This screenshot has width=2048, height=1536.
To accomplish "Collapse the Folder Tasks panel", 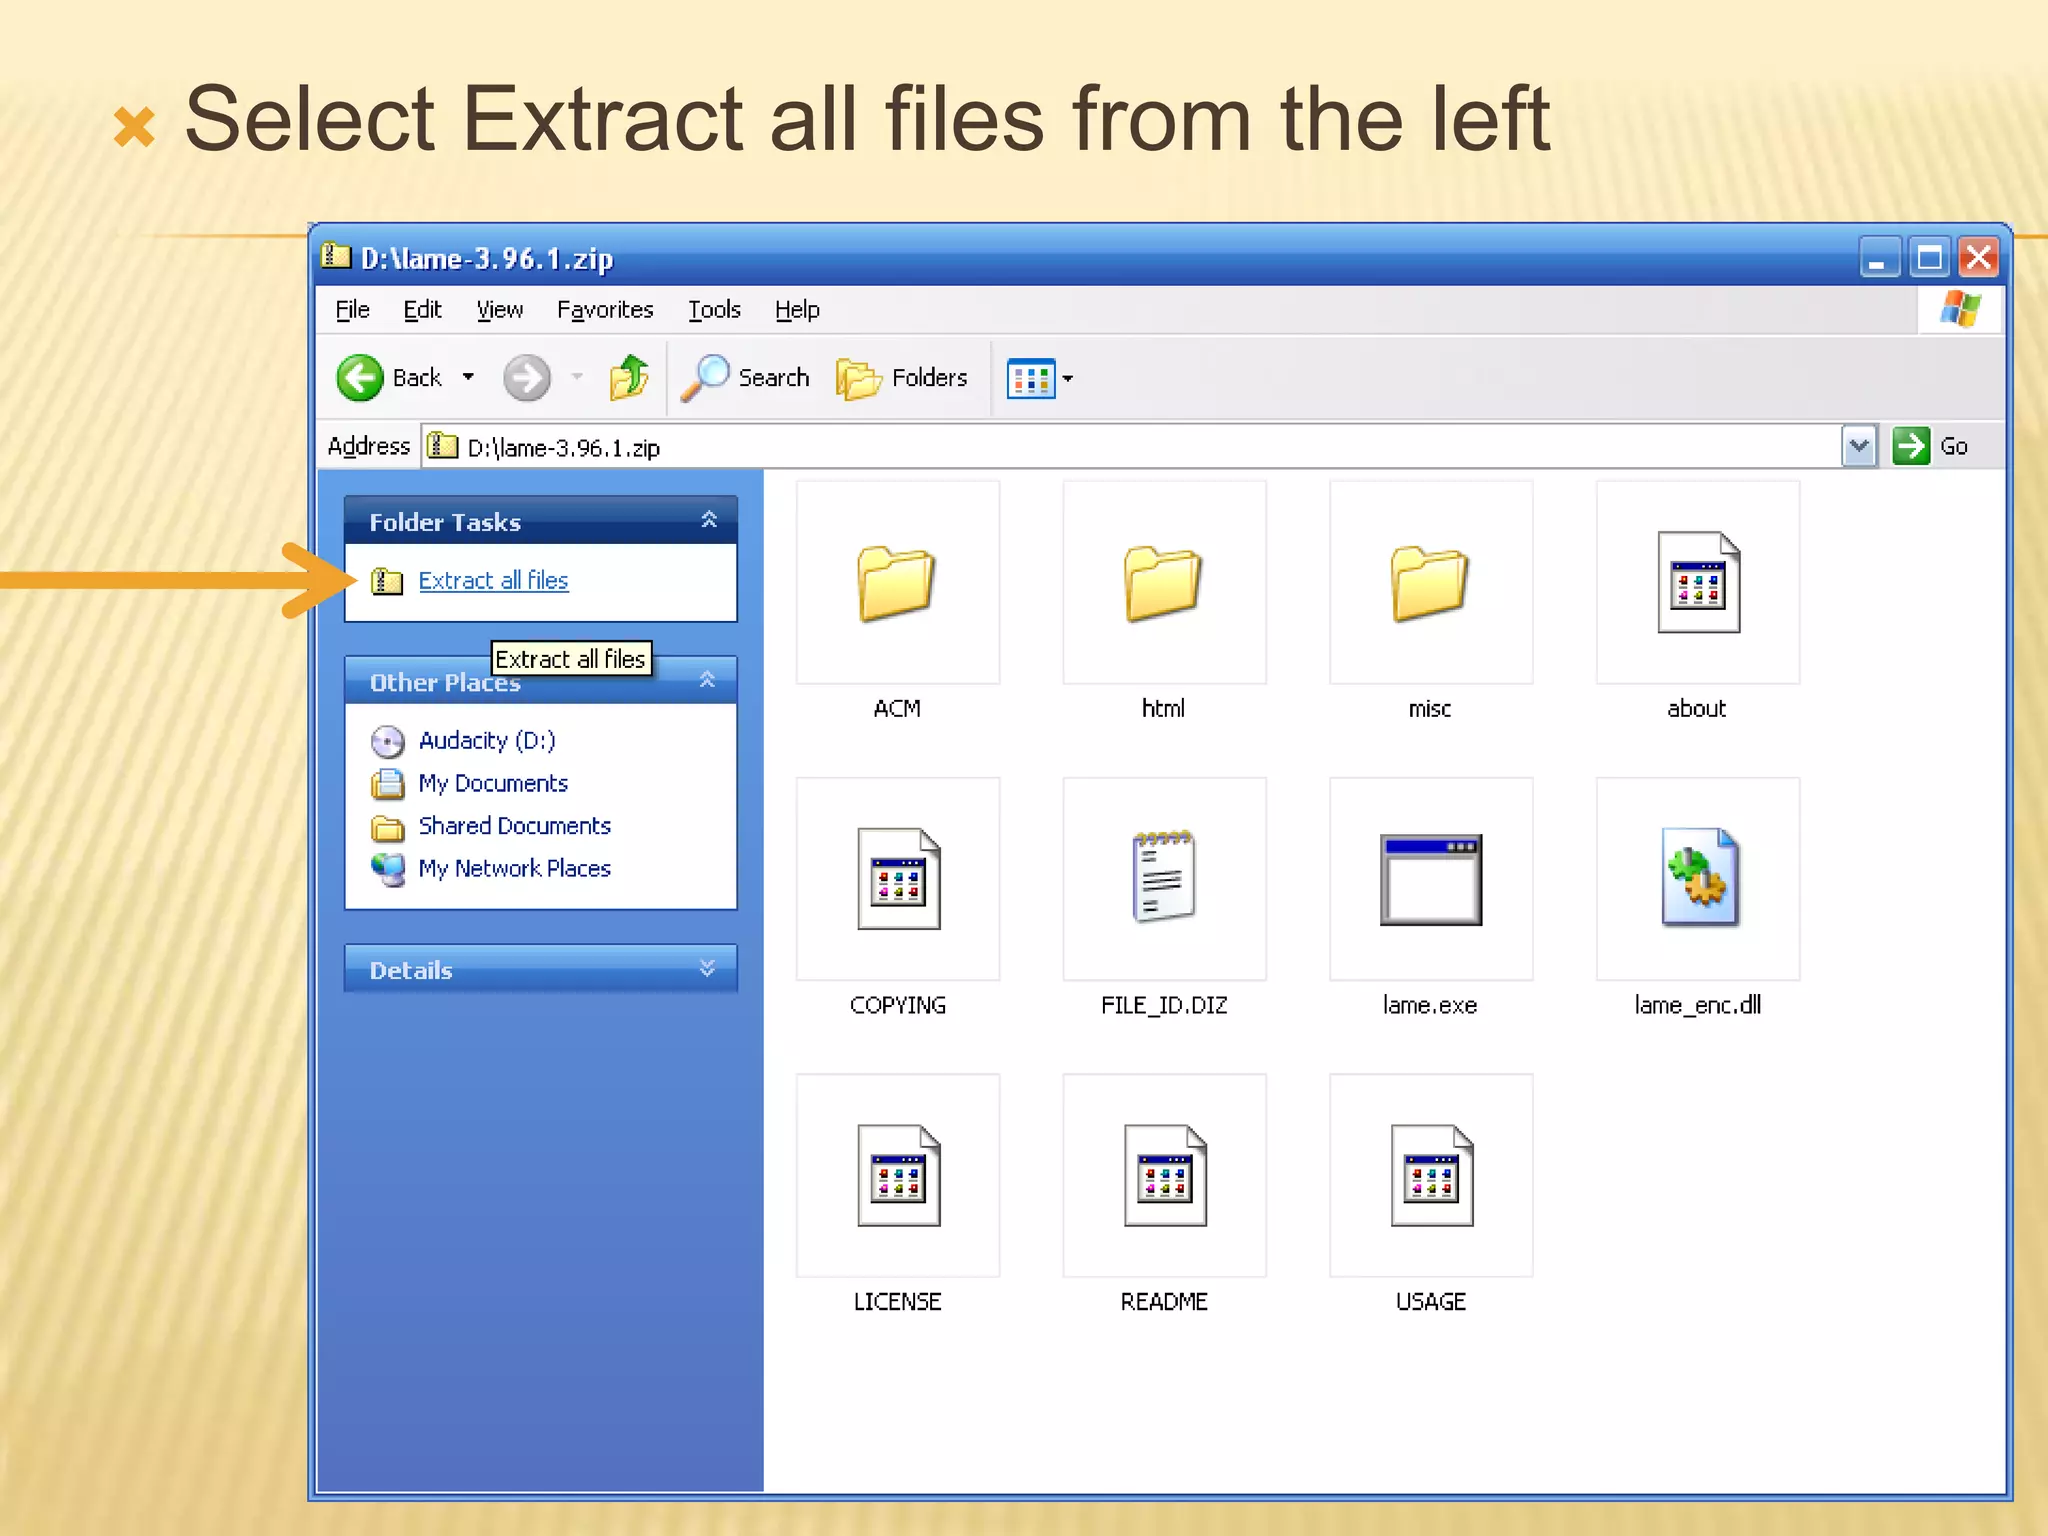I will 709,520.
